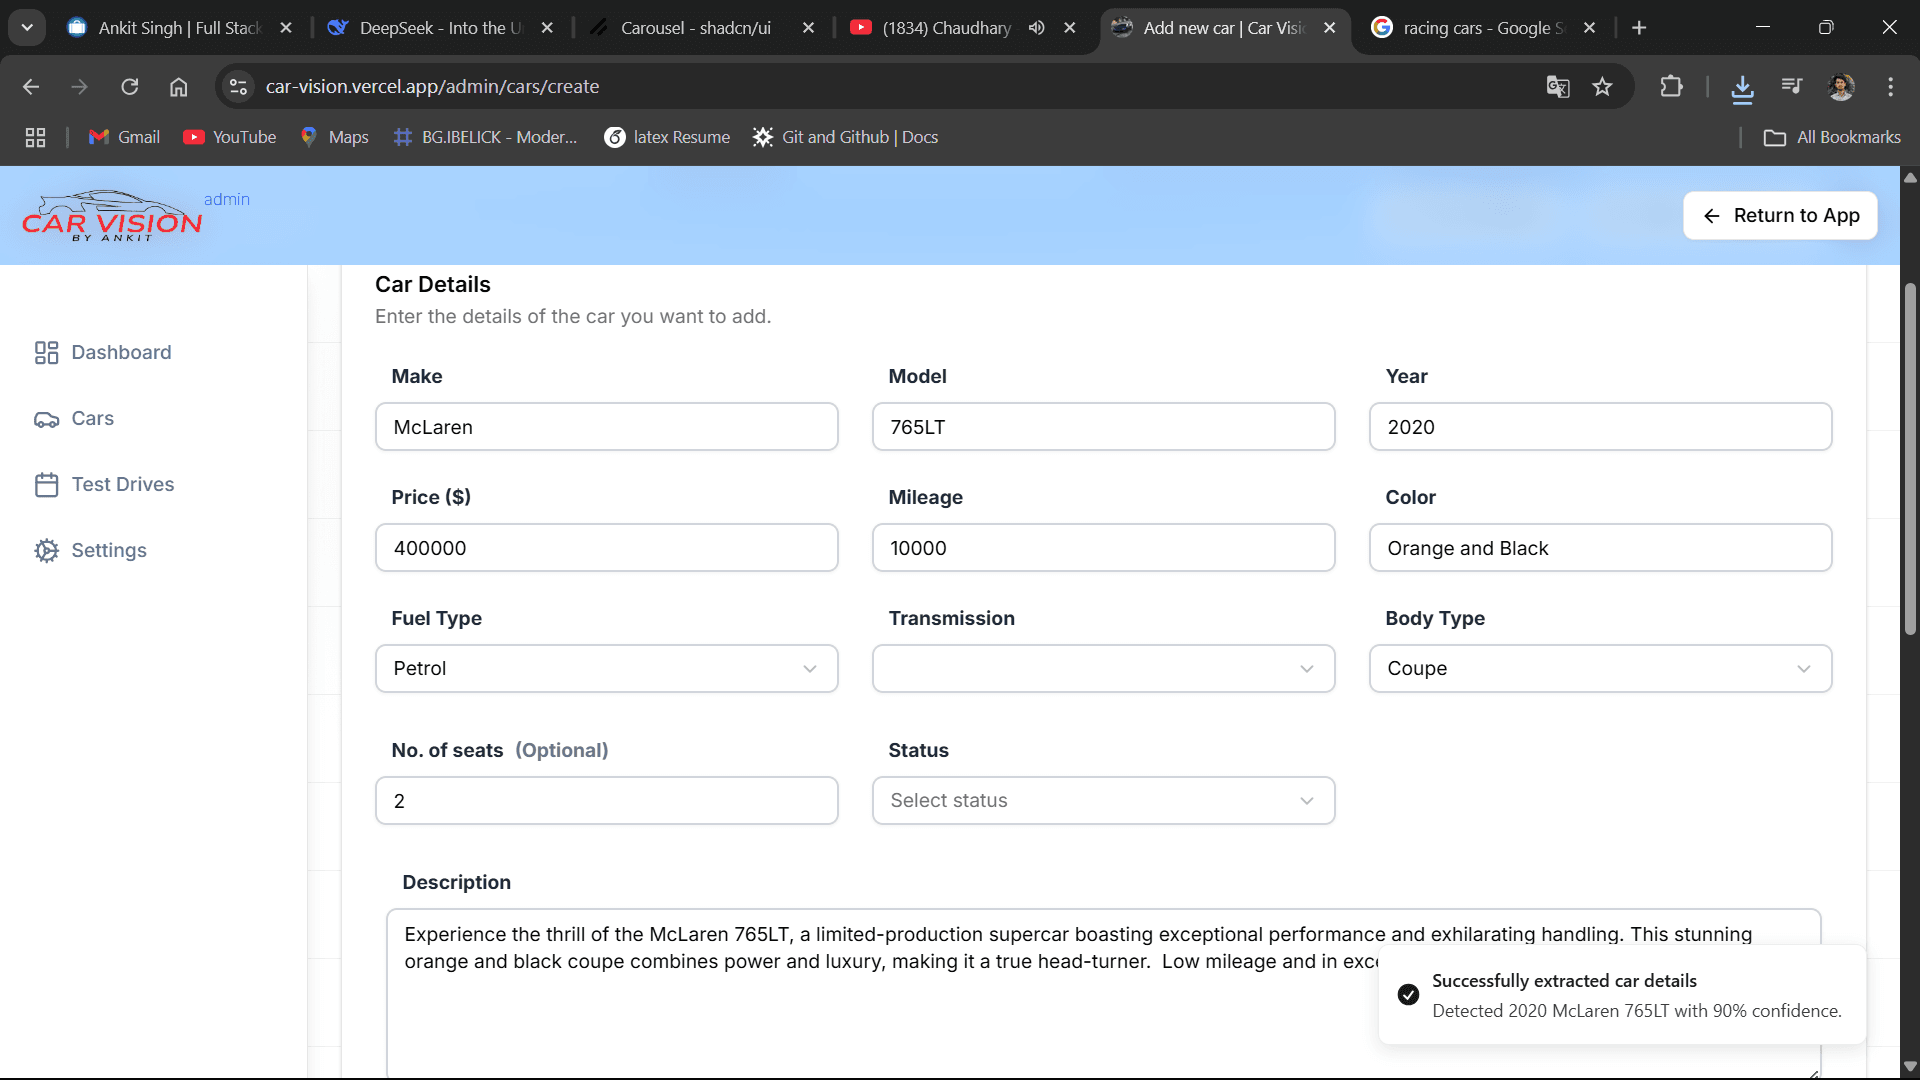1920x1080 pixels.
Task: Click the Google Translate icon in address bar
Action: click(x=1557, y=87)
